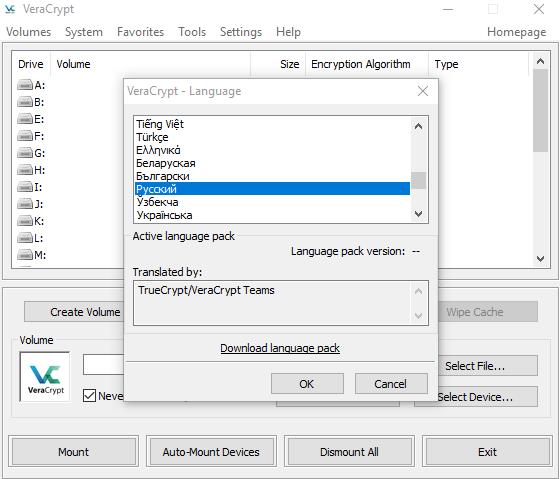Open the Help menu
Image resolution: width=560 pixels, height=479 pixels.
(x=288, y=32)
